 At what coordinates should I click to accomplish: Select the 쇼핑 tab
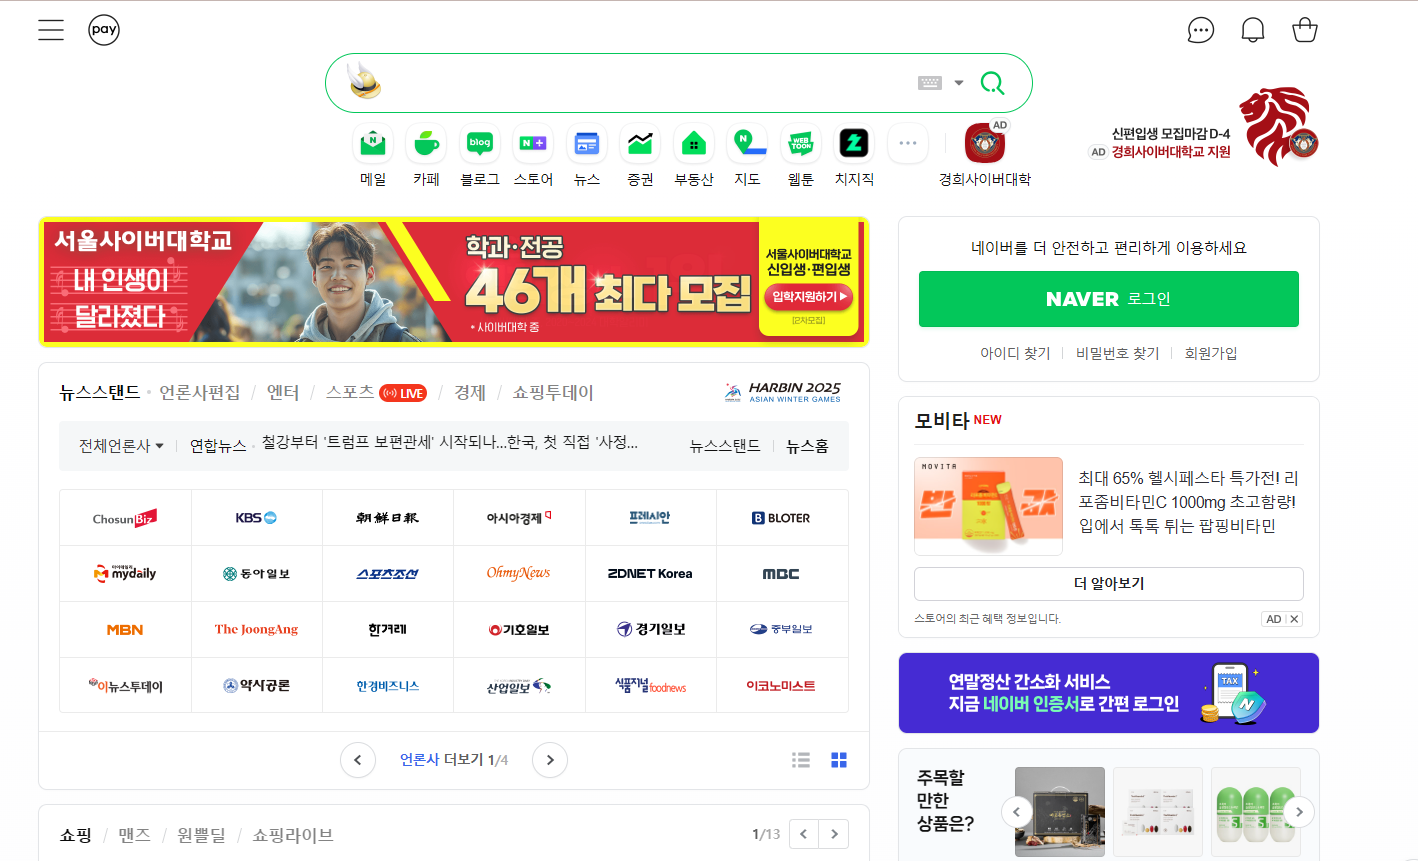click(x=76, y=835)
